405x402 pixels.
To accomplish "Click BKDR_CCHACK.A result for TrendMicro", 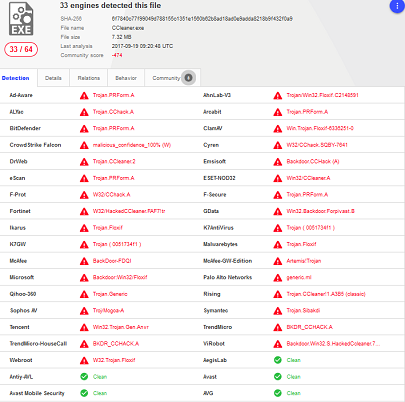I will pyautogui.click(x=310, y=327).
